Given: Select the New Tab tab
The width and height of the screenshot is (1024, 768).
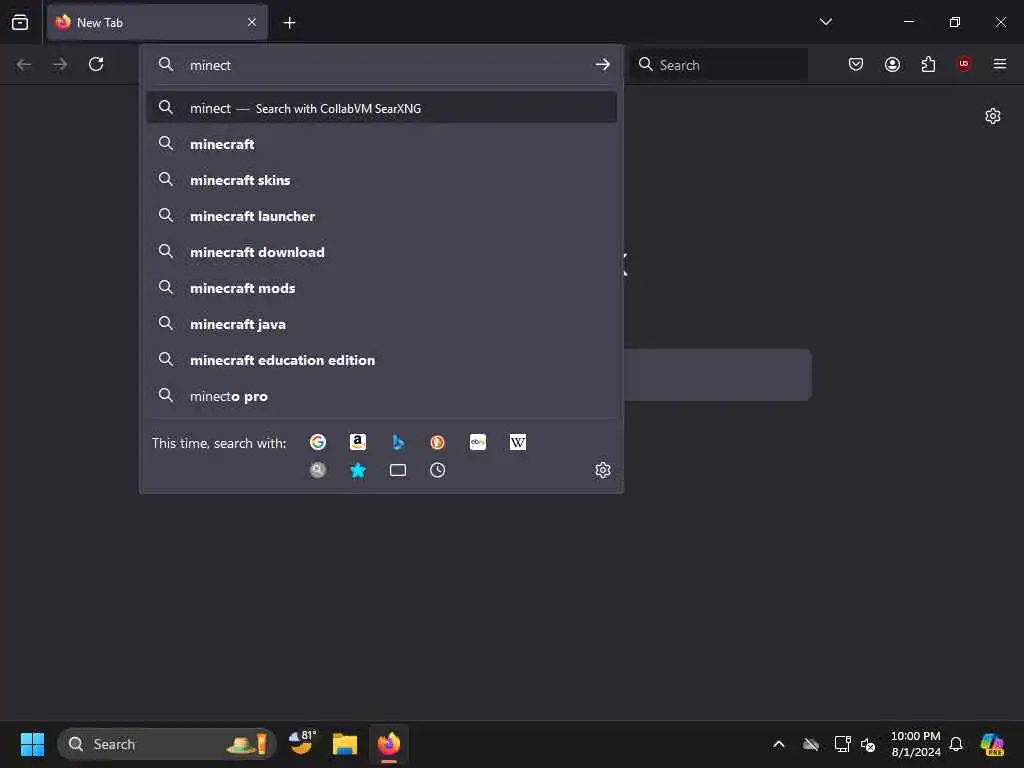Looking at the screenshot, I should coord(157,22).
